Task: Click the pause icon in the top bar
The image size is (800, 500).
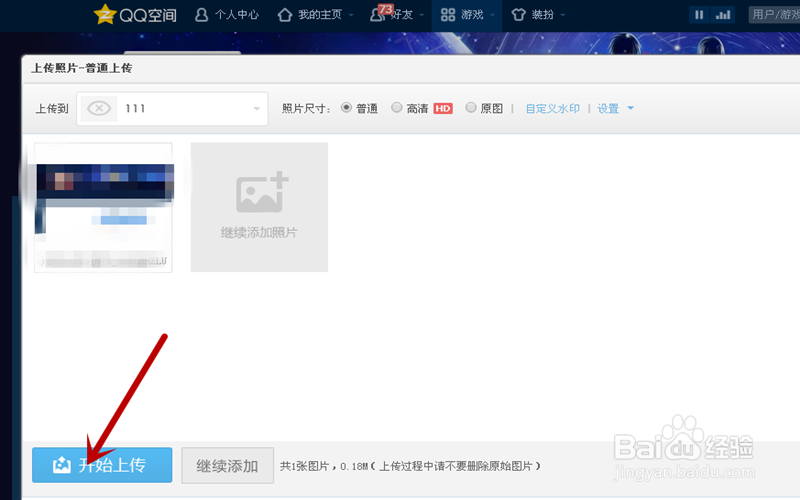Action: point(699,15)
